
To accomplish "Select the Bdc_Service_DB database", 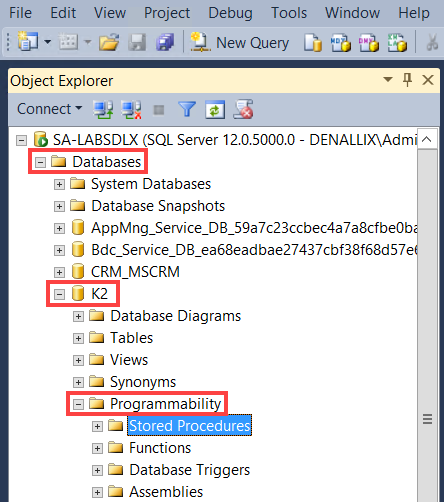I will [x=254, y=250].
